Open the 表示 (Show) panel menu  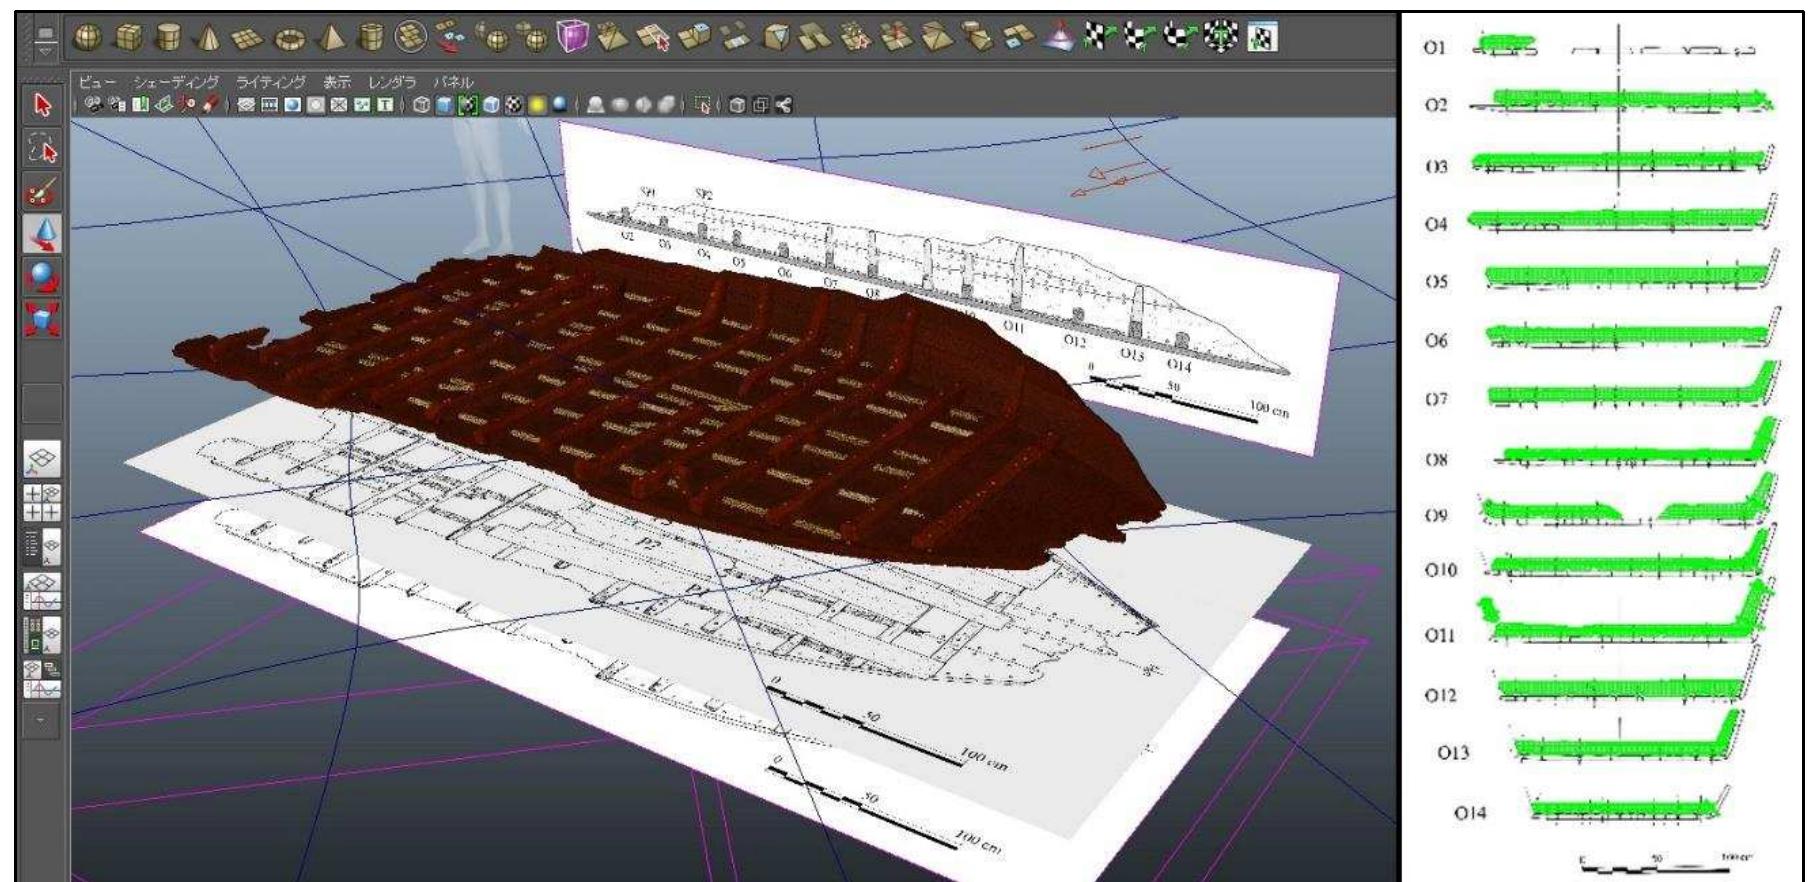point(336,82)
